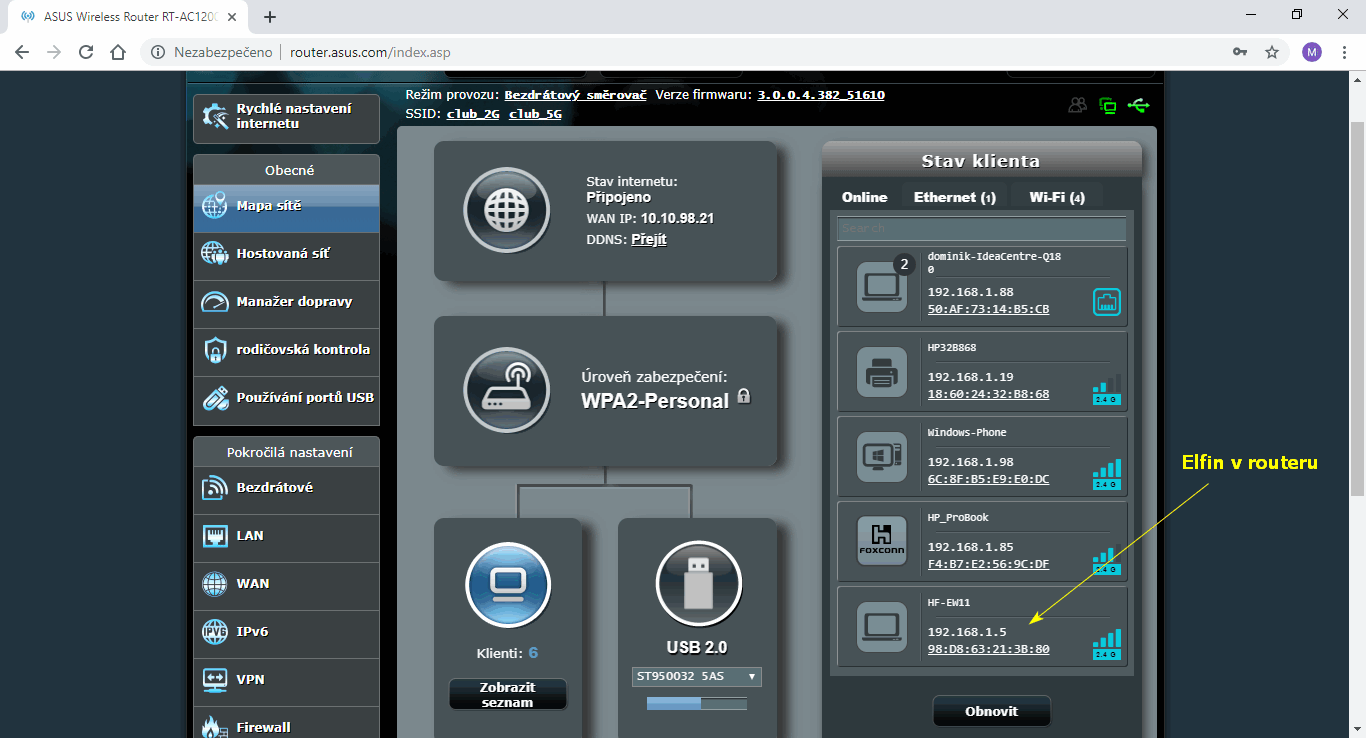Click the wireless router security icon
This screenshot has height=738, width=1366.
tap(506, 391)
